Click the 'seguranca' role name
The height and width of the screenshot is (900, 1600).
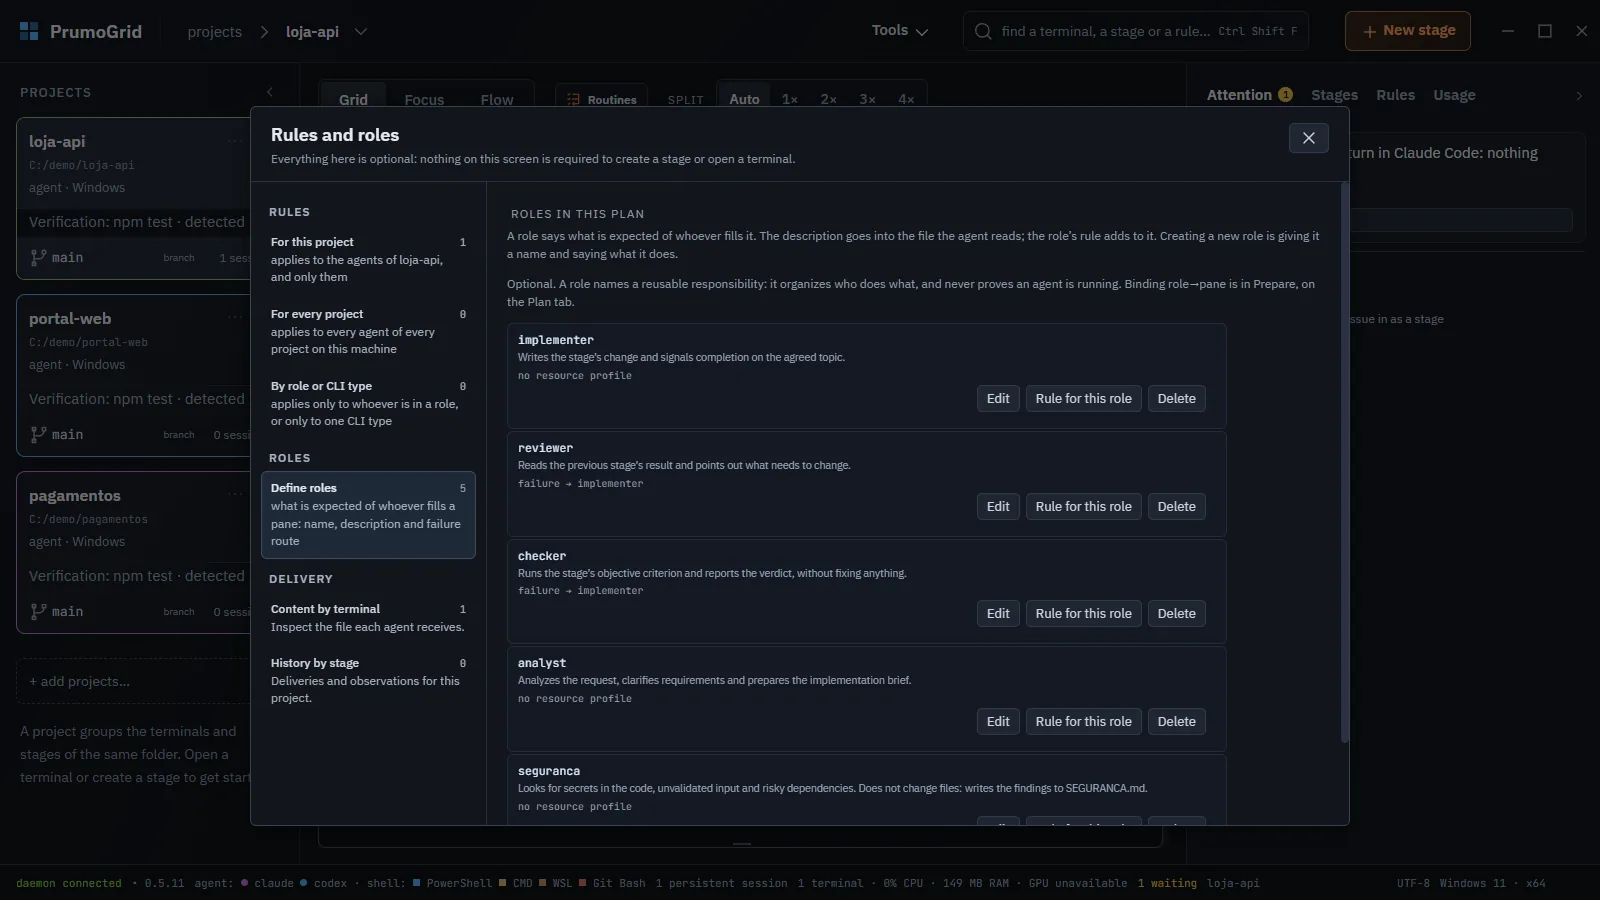(549, 771)
